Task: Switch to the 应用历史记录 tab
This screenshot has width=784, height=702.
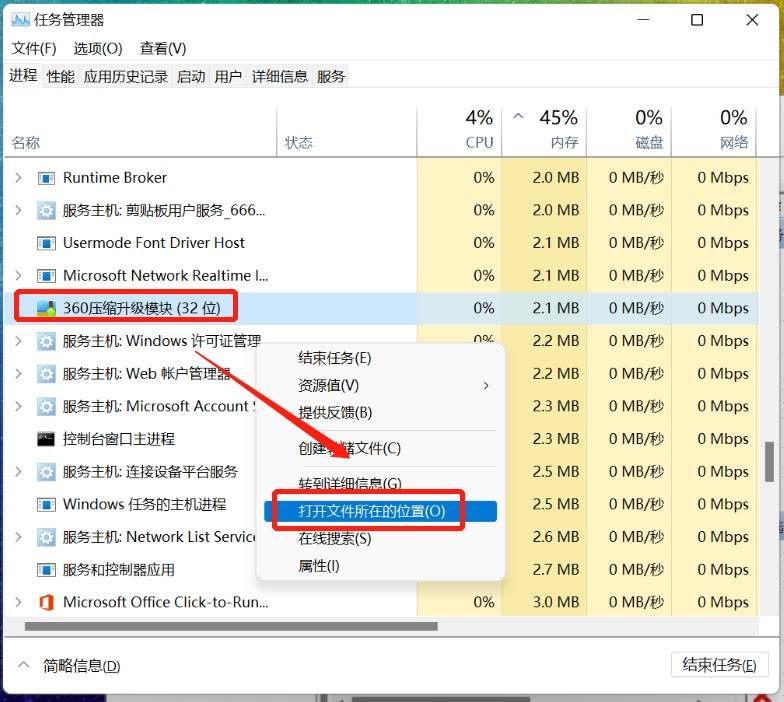Action: (x=126, y=76)
